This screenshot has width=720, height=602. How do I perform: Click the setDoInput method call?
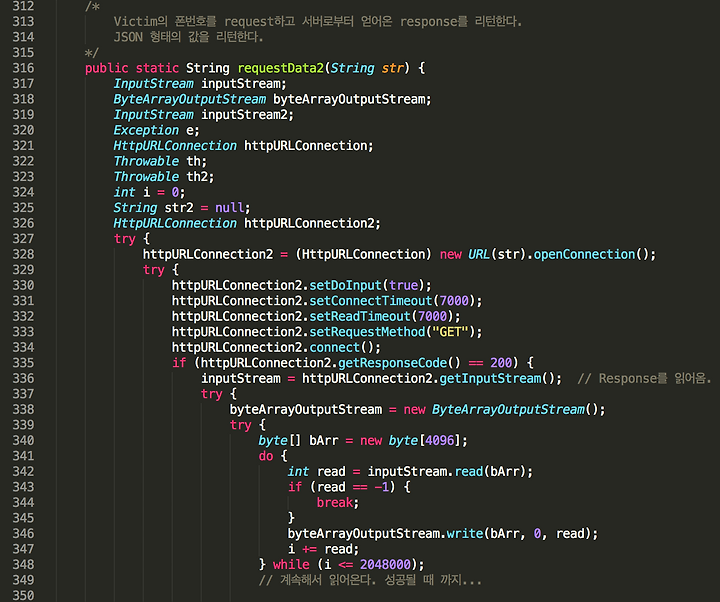click(x=345, y=286)
